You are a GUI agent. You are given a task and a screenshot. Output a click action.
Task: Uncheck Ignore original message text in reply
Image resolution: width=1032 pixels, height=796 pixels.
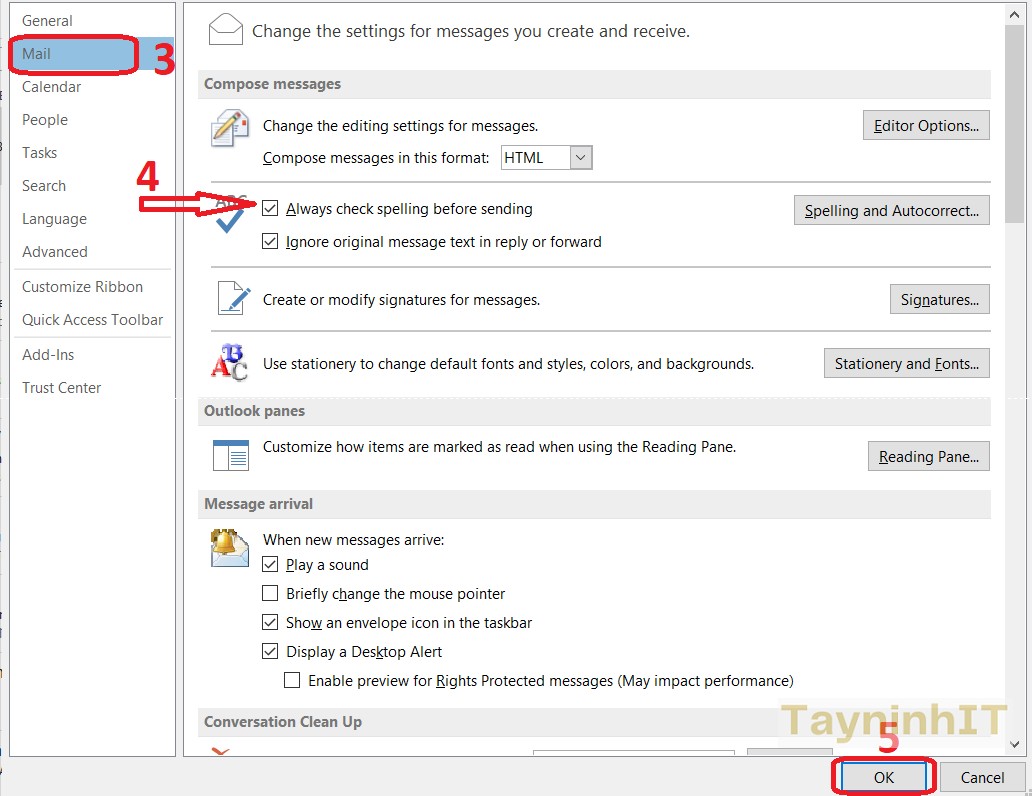(x=270, y=241)
